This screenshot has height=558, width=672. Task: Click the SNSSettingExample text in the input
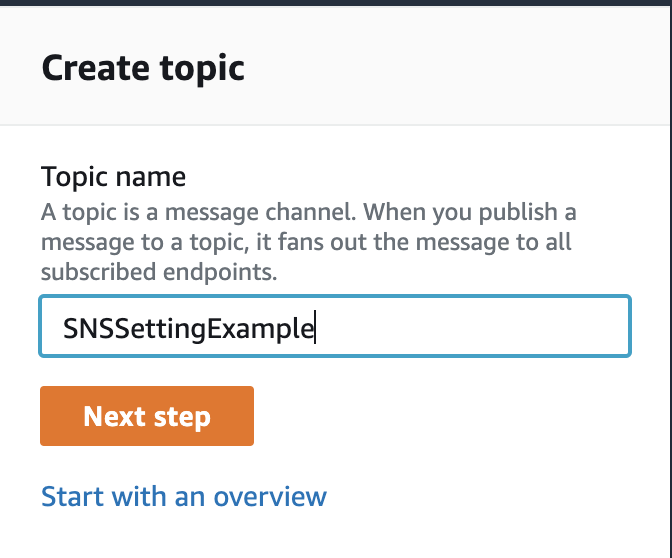(x=188, y=328)
